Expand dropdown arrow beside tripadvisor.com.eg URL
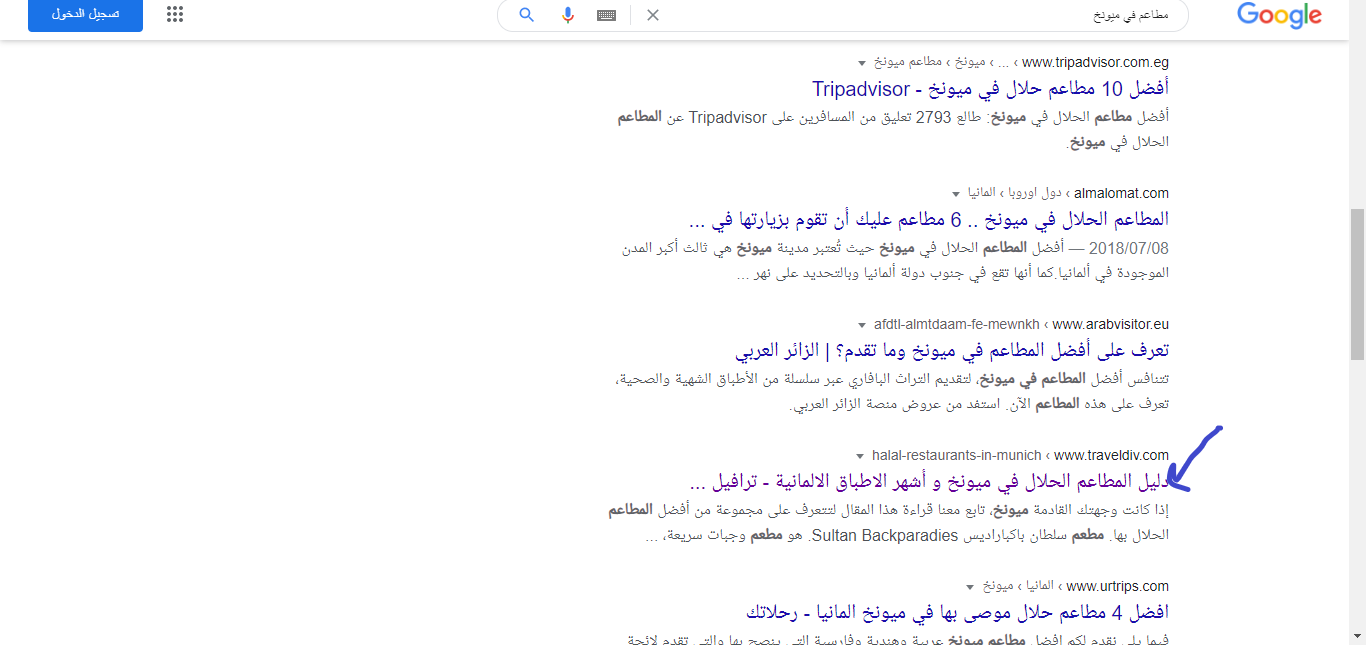The width and height of the screenshot is (1366, 645). (862, 63)
